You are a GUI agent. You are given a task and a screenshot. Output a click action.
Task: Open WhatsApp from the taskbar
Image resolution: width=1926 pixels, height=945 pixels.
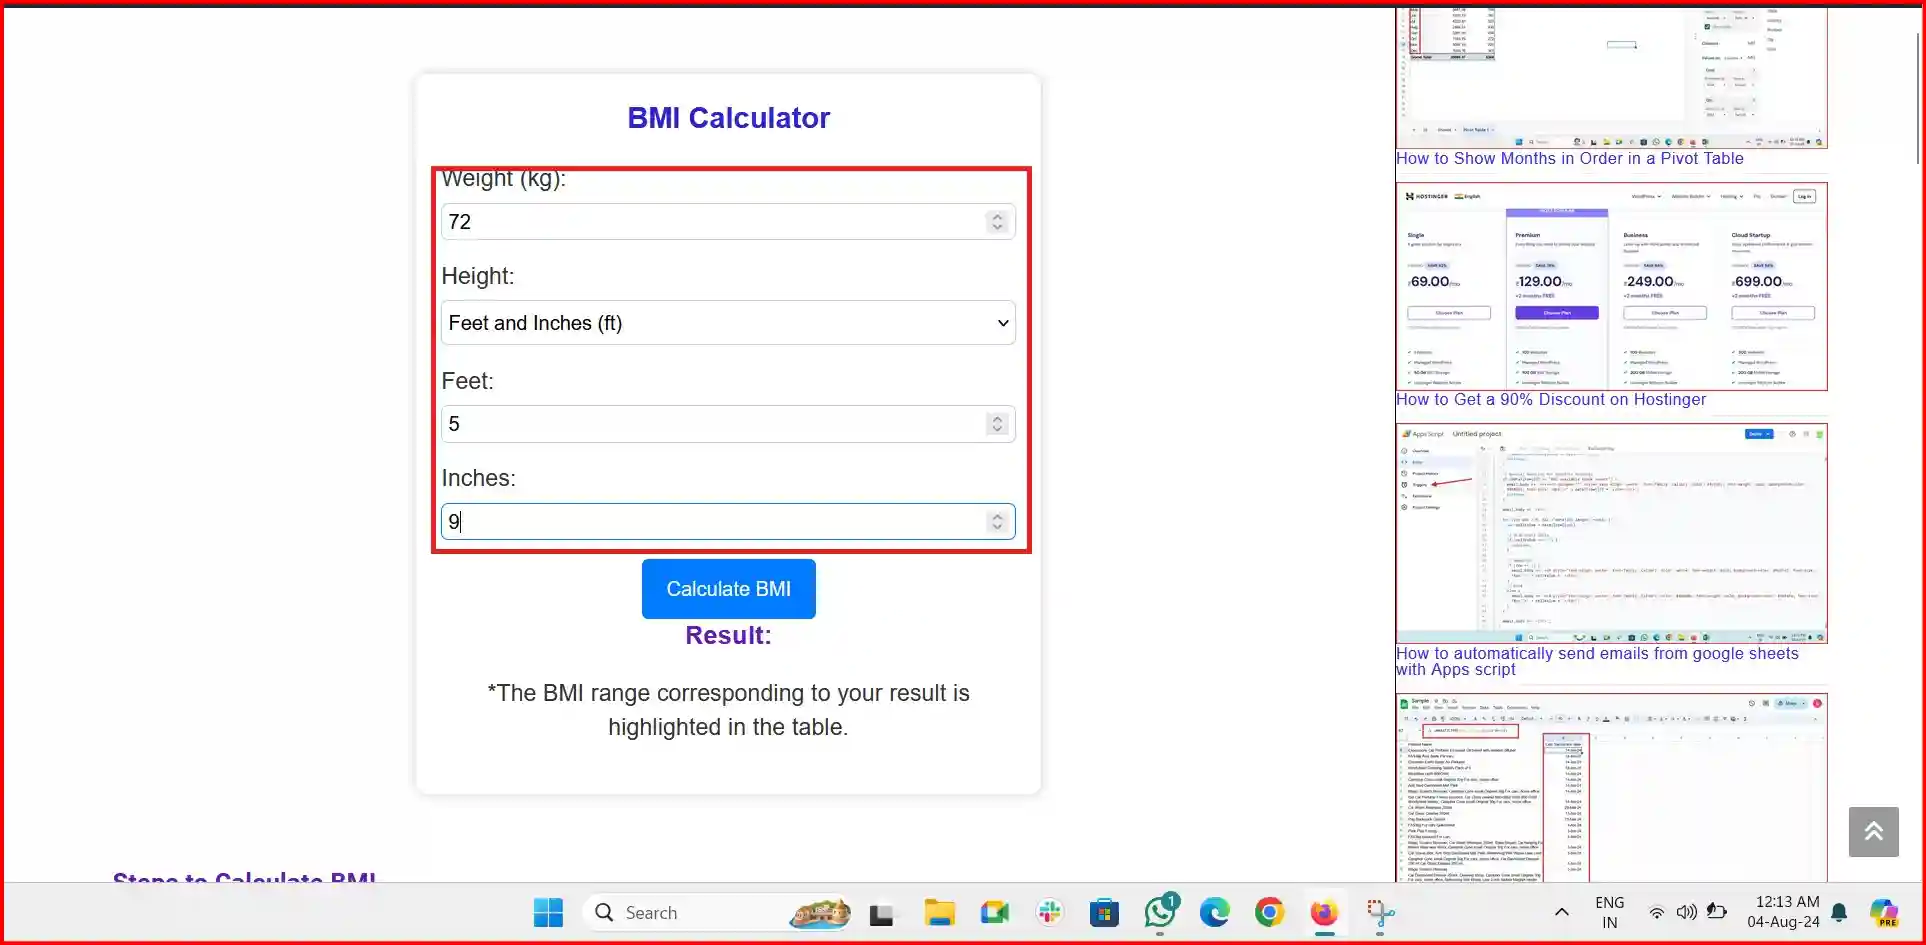tap(1159, 913)
